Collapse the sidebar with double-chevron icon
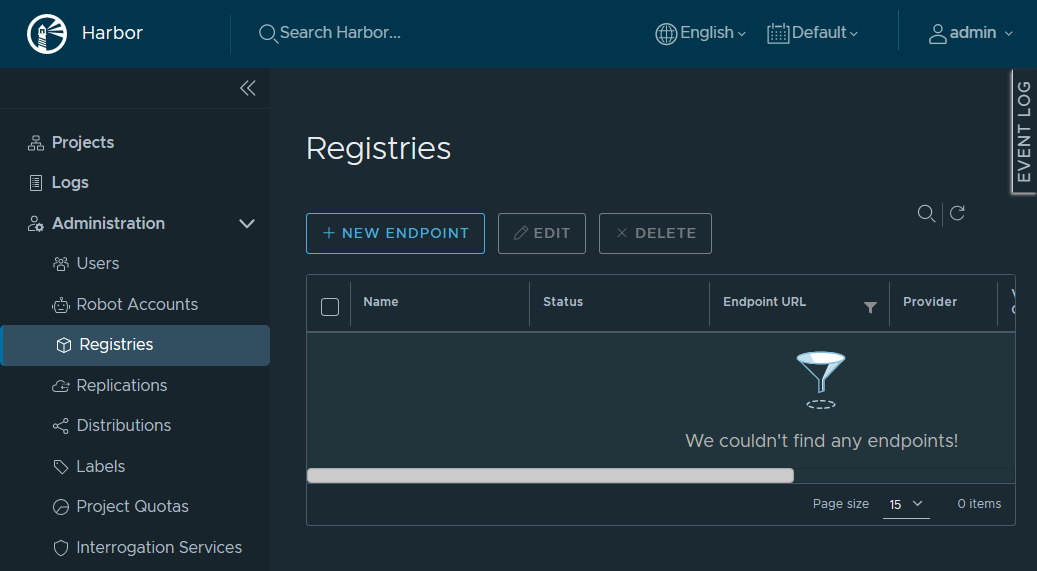The image size is (1037, 571). point(248,88)
